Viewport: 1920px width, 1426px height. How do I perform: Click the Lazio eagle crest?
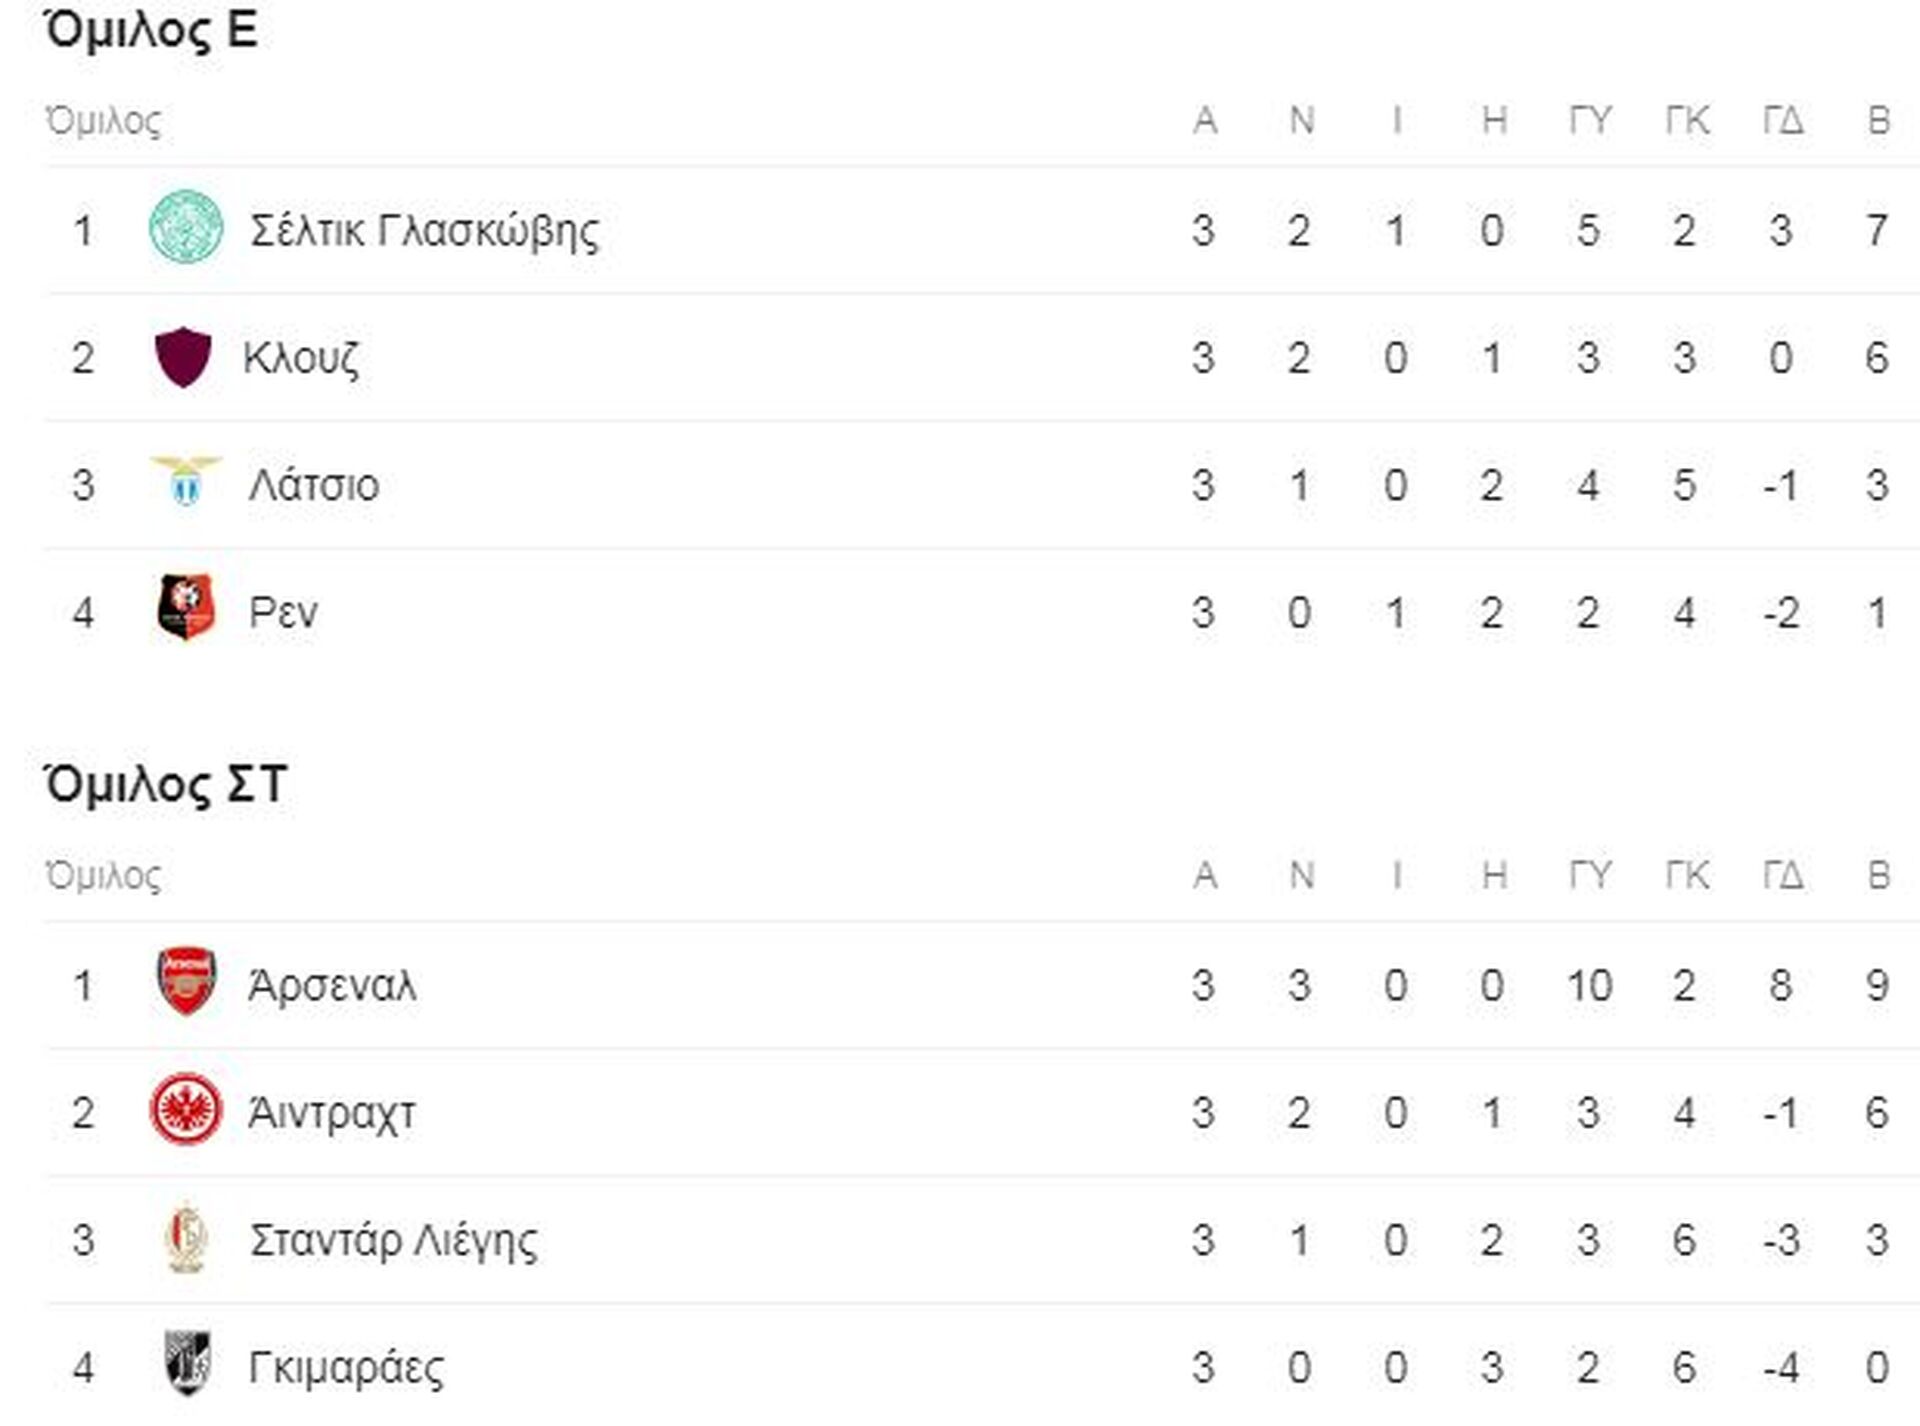point(186,482)
